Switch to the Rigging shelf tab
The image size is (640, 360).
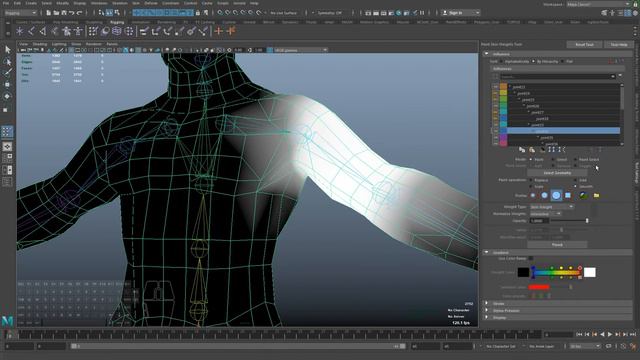coord(117,22)
